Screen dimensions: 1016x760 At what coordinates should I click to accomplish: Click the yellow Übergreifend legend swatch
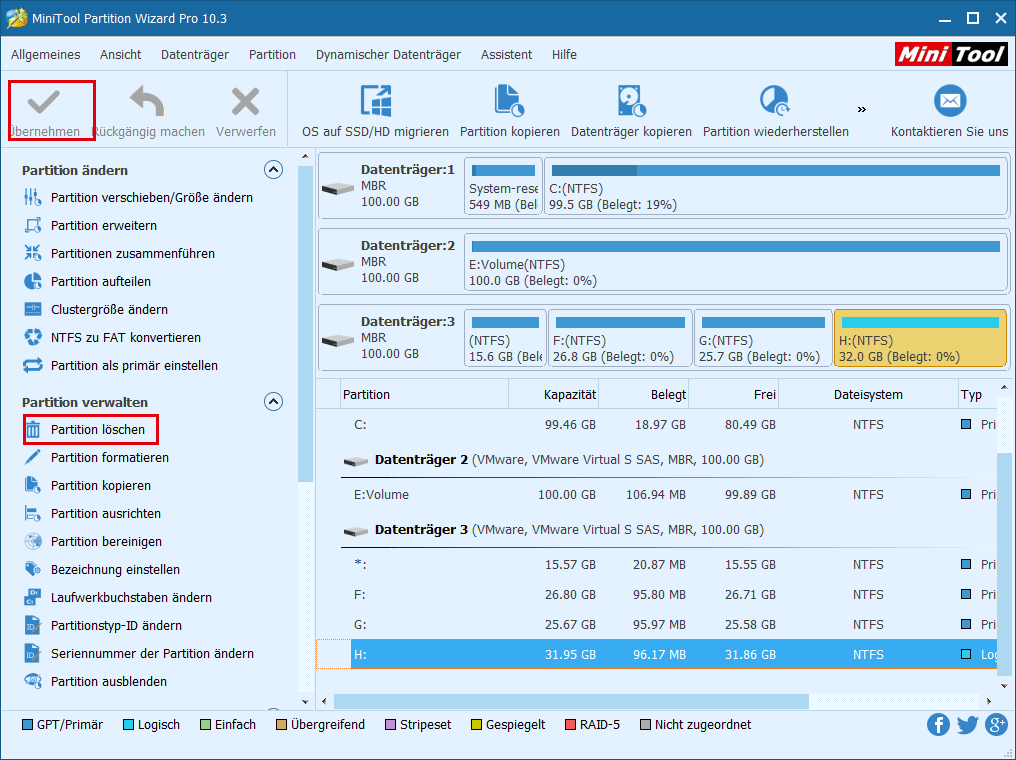(x=283, y=724)
